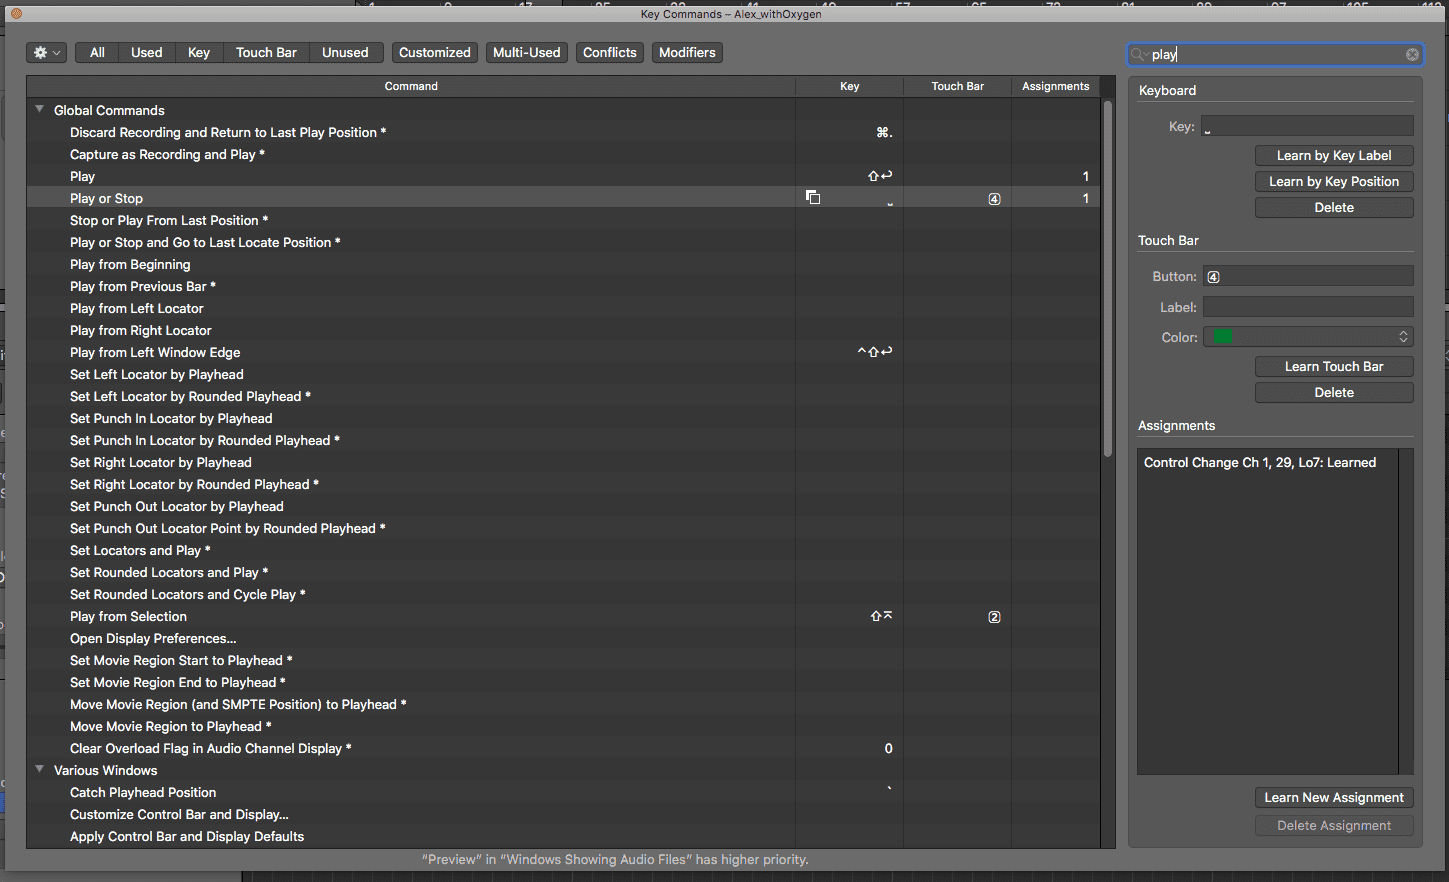The width and height of the screenshot is (1449, 882).
Task: Switch to the Touch Bar filter tab
Action: pos(266,52)
